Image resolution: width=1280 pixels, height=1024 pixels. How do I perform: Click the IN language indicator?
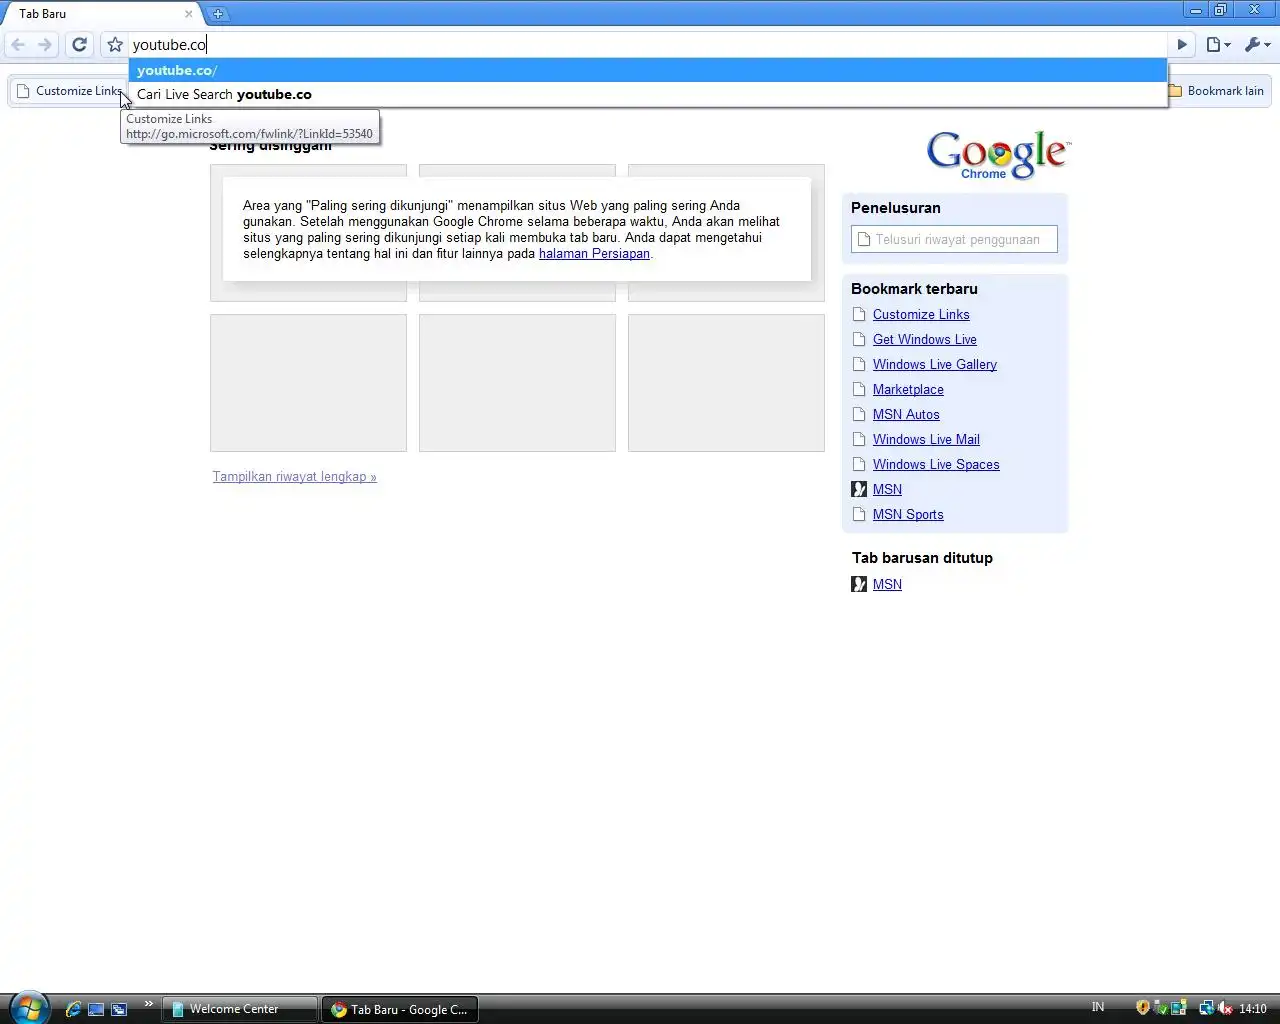(1098, 1008)
